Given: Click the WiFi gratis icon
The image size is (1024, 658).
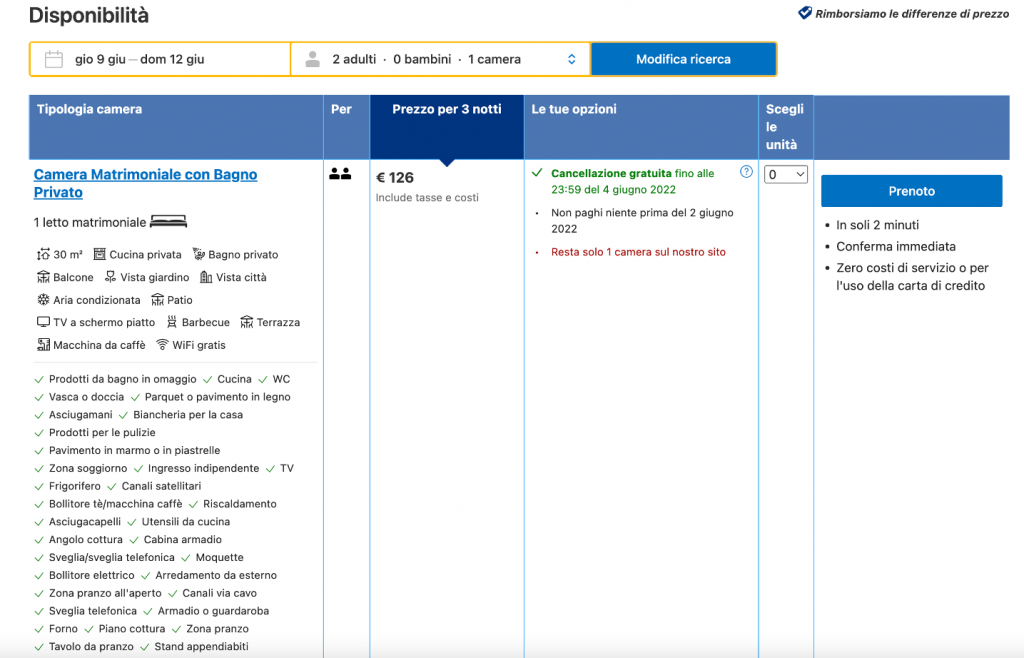Looking at the screenshot, I should tap(162, 345).
